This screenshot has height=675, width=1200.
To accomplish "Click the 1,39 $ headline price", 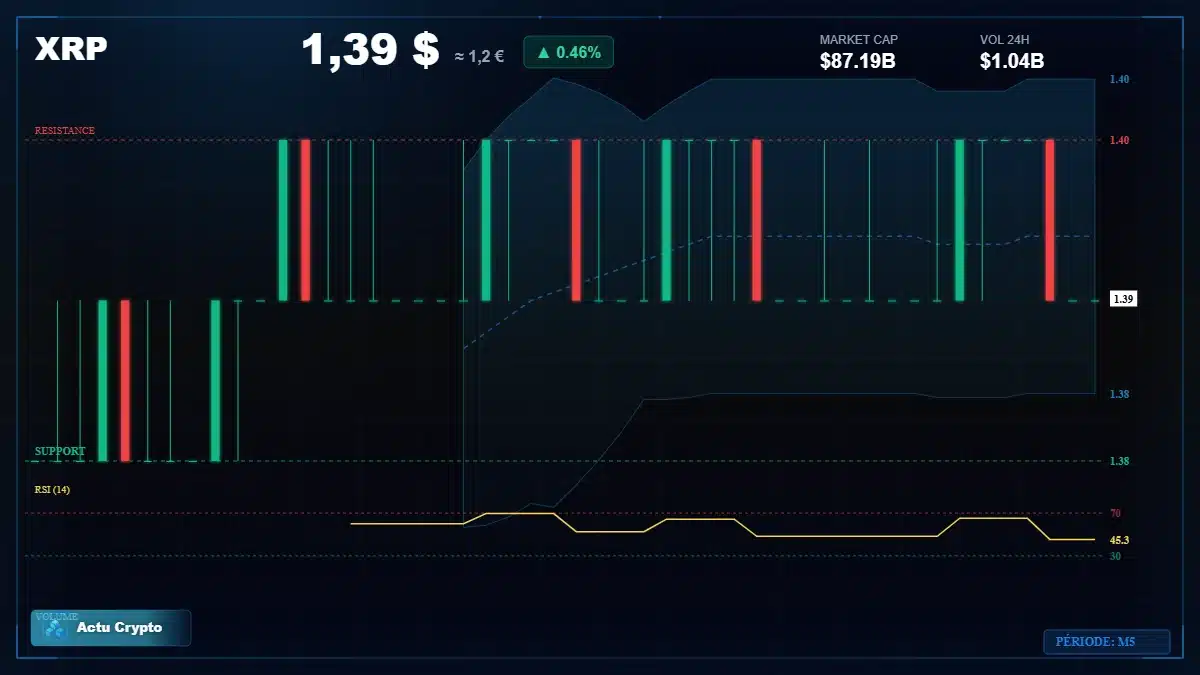I will (370, 50).
